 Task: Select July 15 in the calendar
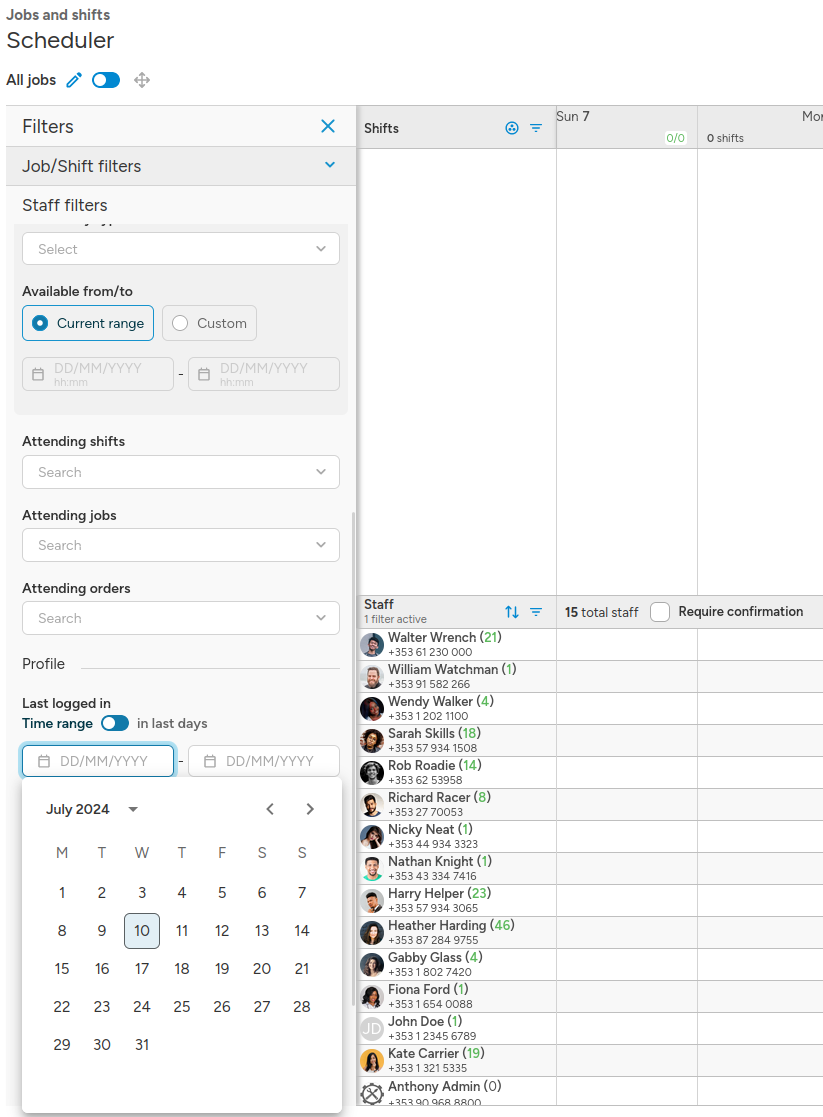coord(62,969)
